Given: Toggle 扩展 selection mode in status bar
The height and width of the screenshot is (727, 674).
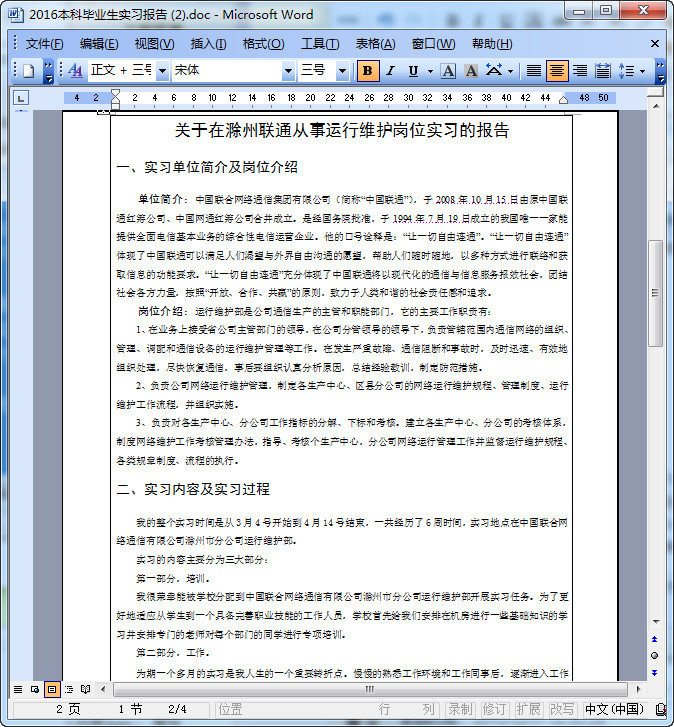Looking at the screenshot, I should [x=528, y=709].
